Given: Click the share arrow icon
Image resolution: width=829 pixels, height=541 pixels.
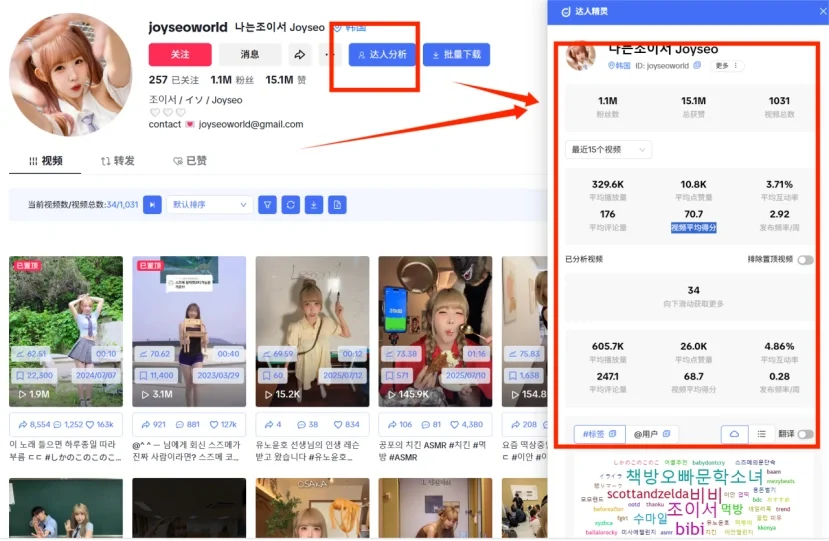Looking at the screenshot, I should pyautogui.click(x=300, y=54).
